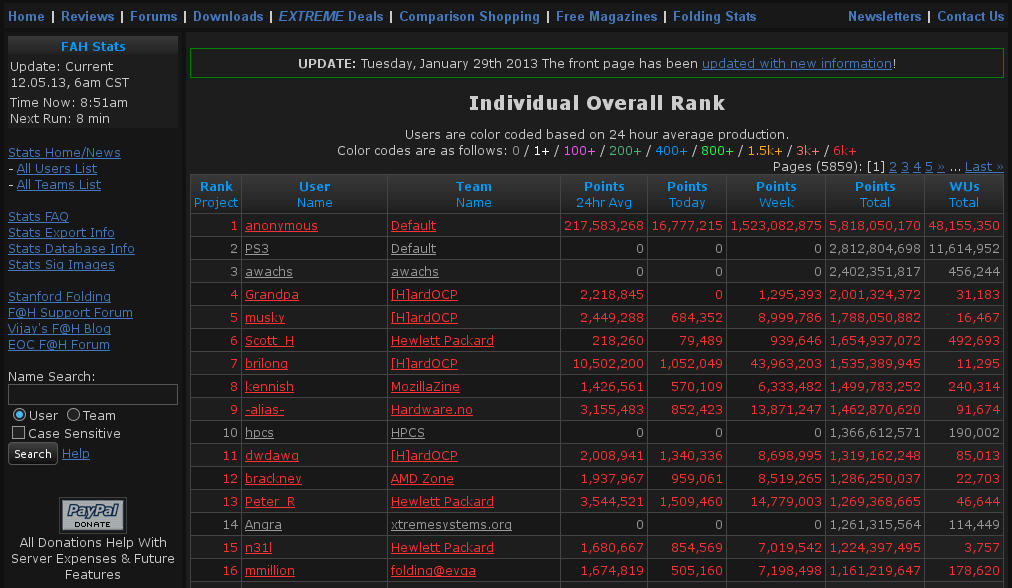
Task: Open user -alias- profile link
Action: point(265,410)
